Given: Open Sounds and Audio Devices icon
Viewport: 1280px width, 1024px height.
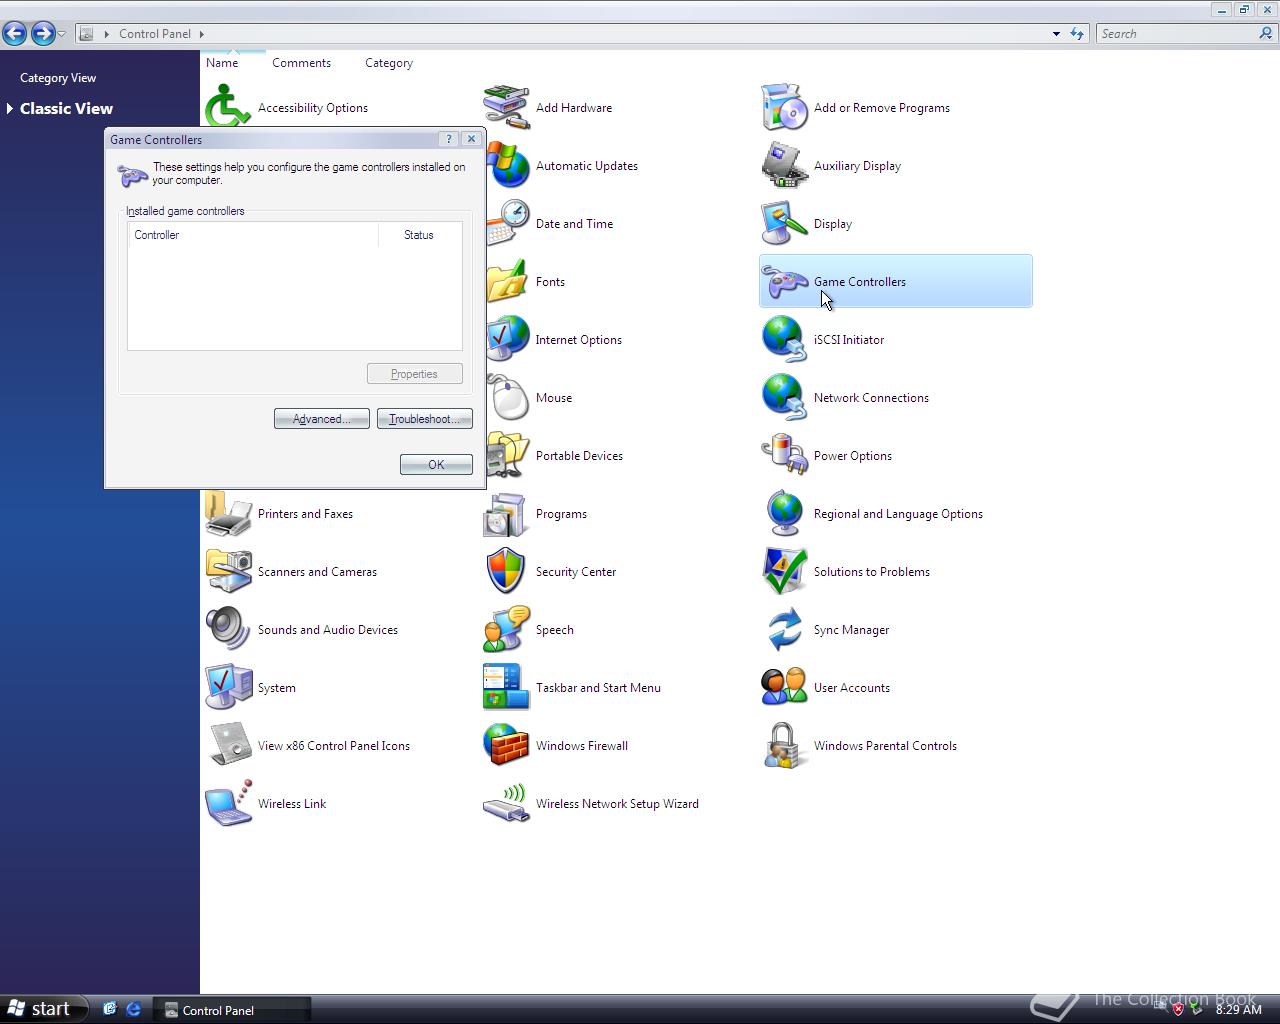Looking at the screenshot, I should coord(228,630).
